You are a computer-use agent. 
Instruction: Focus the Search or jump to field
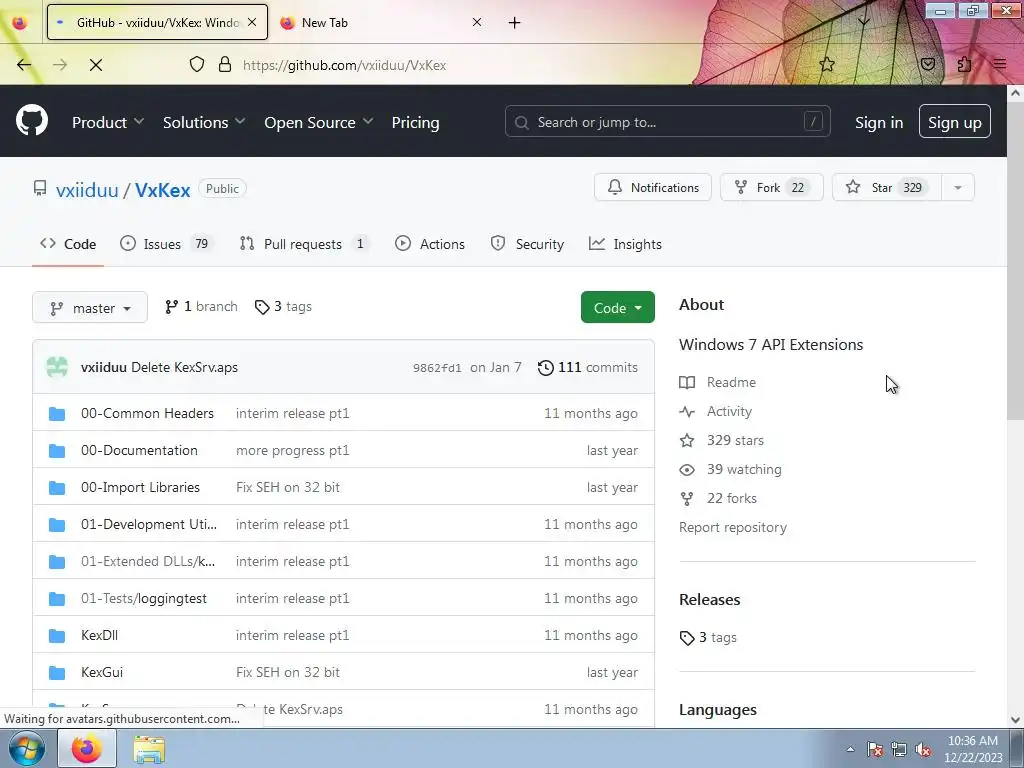tap(667, 121)
